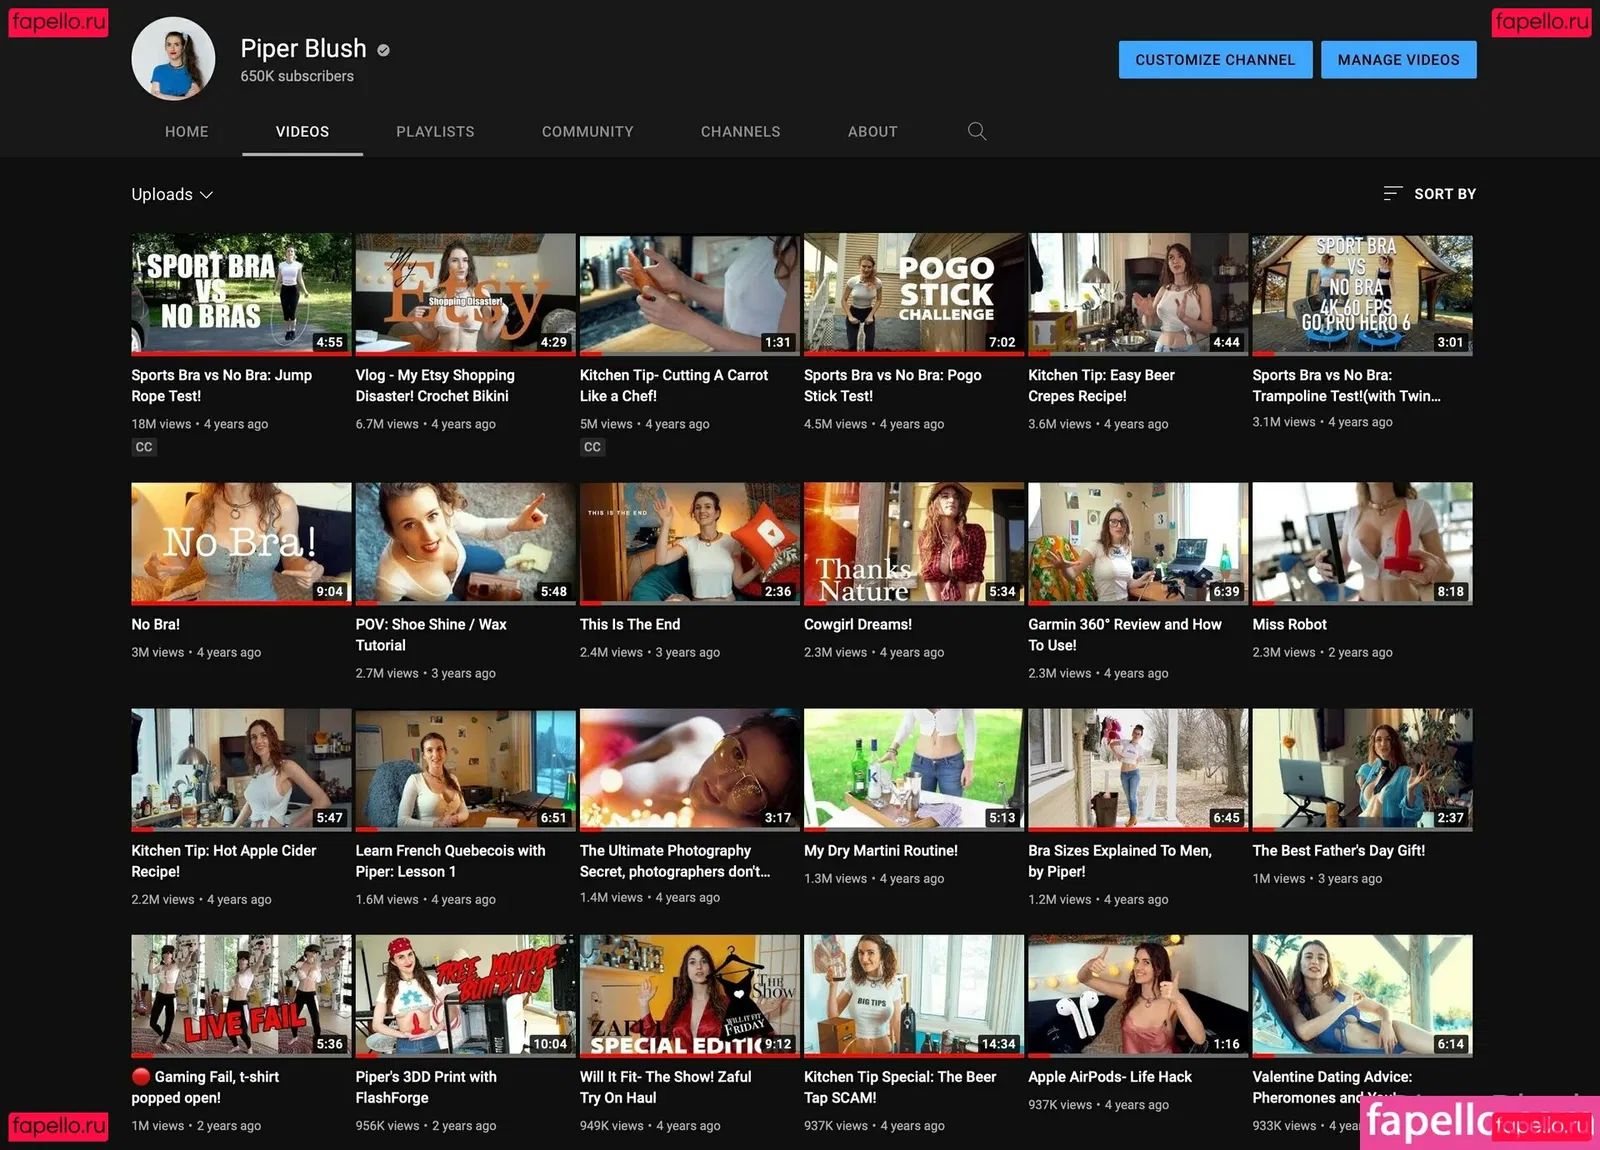Viewport: 1600px width, 1150px height.
Task: Open the Community tab
Action: pos(587,131)
